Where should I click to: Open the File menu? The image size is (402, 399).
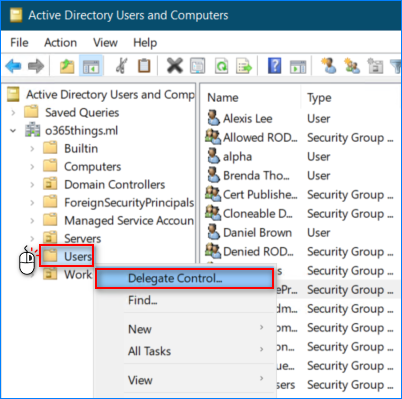click(19, 43)
